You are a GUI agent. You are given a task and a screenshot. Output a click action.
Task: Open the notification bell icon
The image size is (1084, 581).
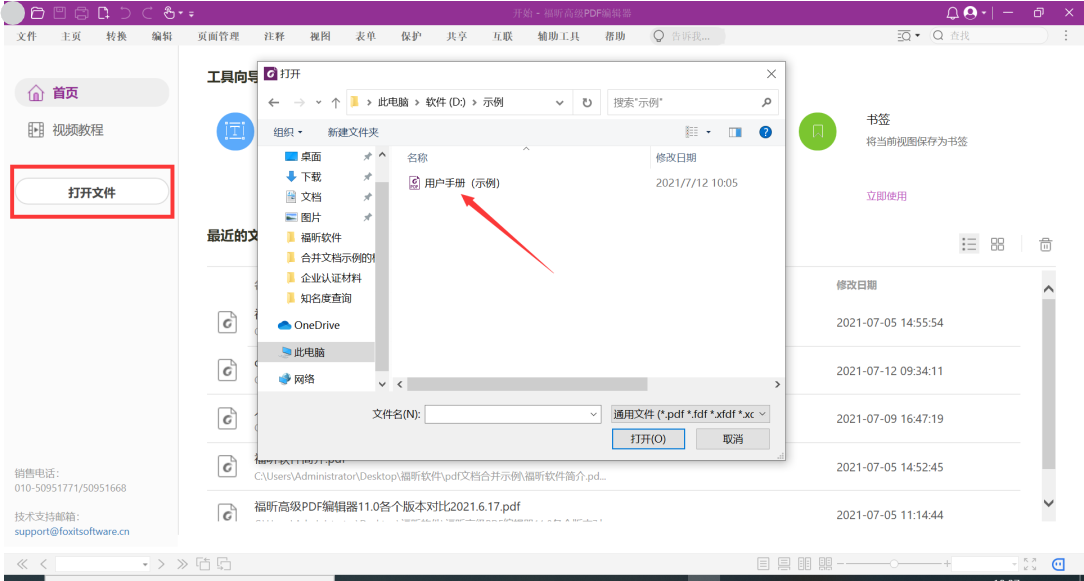click(954, 13)
